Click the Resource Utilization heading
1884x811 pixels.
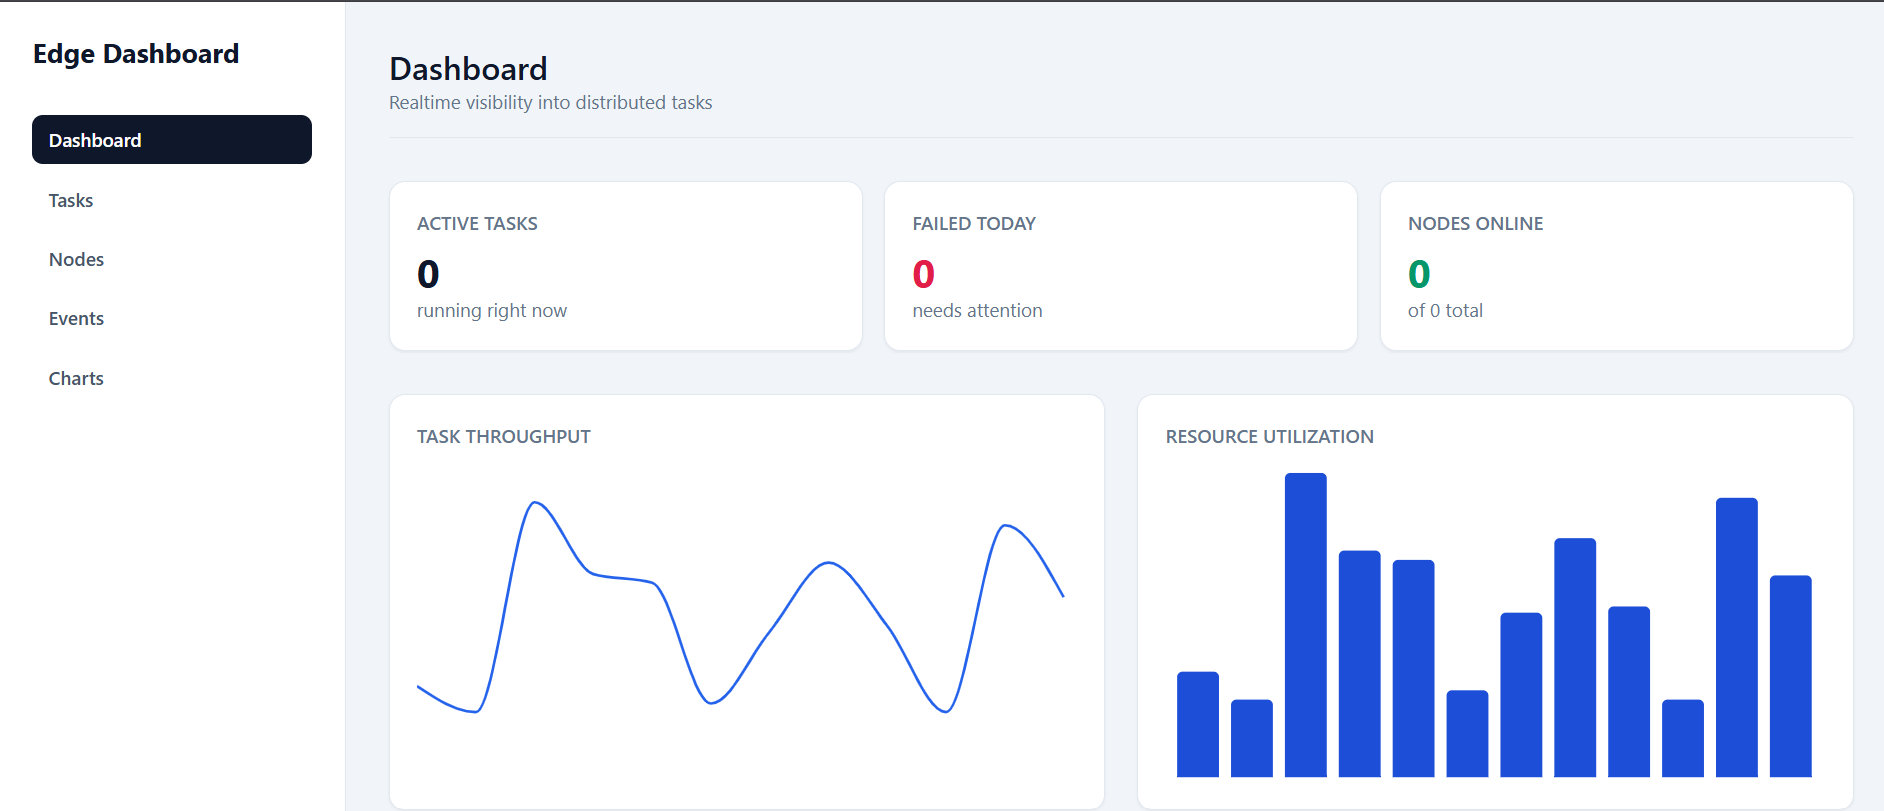click(1270, 437)
